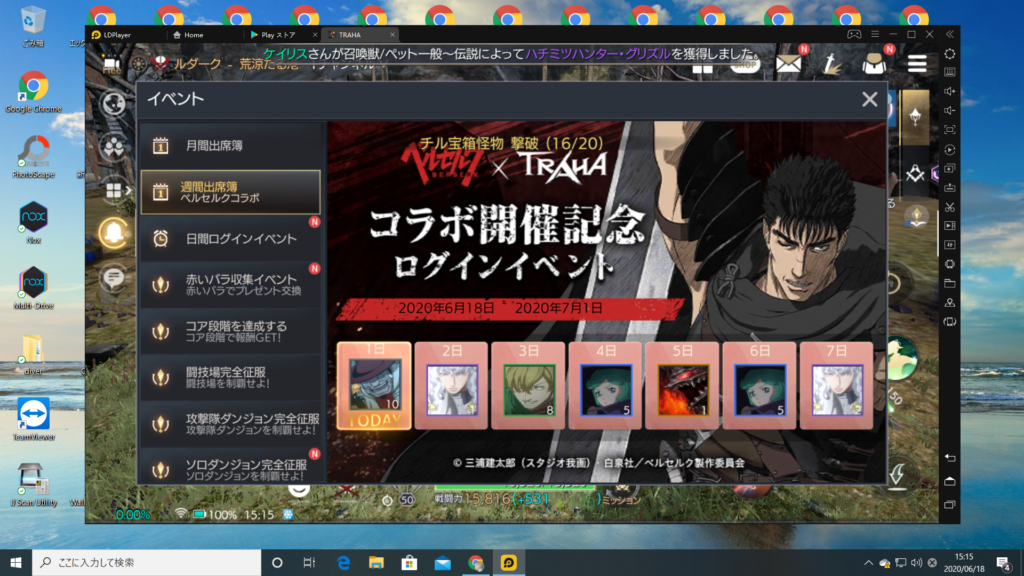Image resolution: width=1024 pixels, height=576 pixels.
Task: Decrease emulator volume
Action: pos(950,110)
